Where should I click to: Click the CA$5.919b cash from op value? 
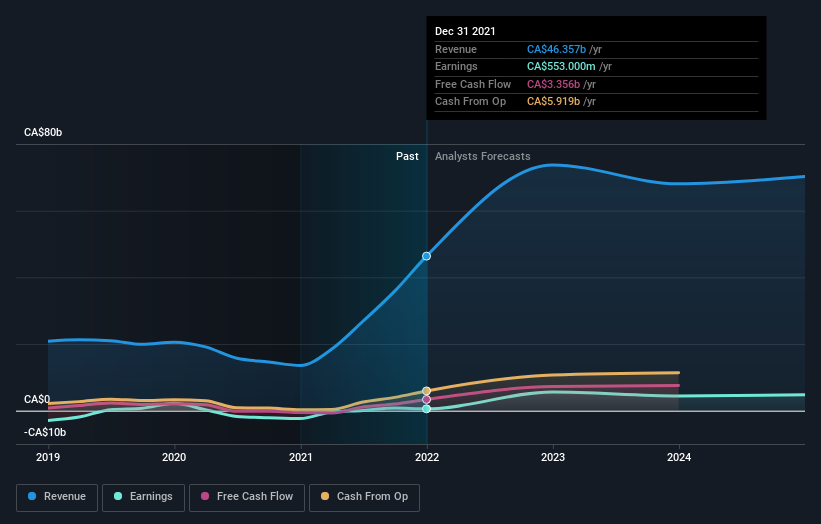[x=553, y=102]
